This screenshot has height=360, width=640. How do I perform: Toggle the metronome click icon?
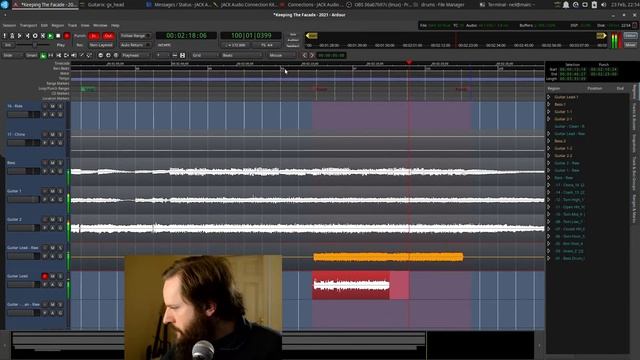[x=12, y=36]
